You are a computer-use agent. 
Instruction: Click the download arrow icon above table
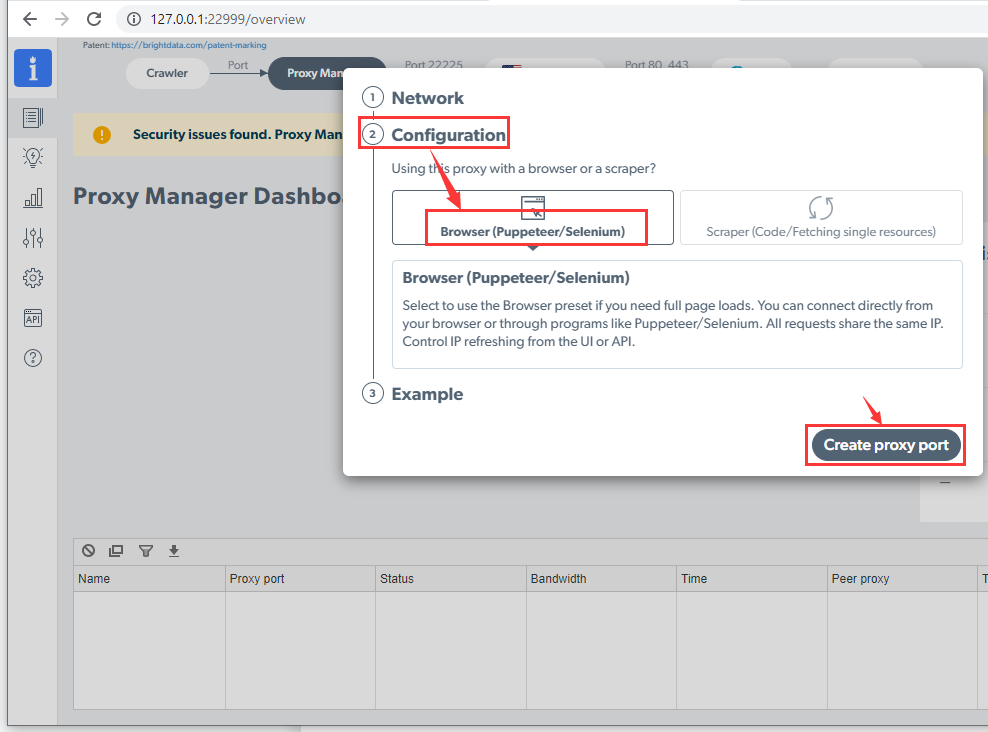pos(174,551)
